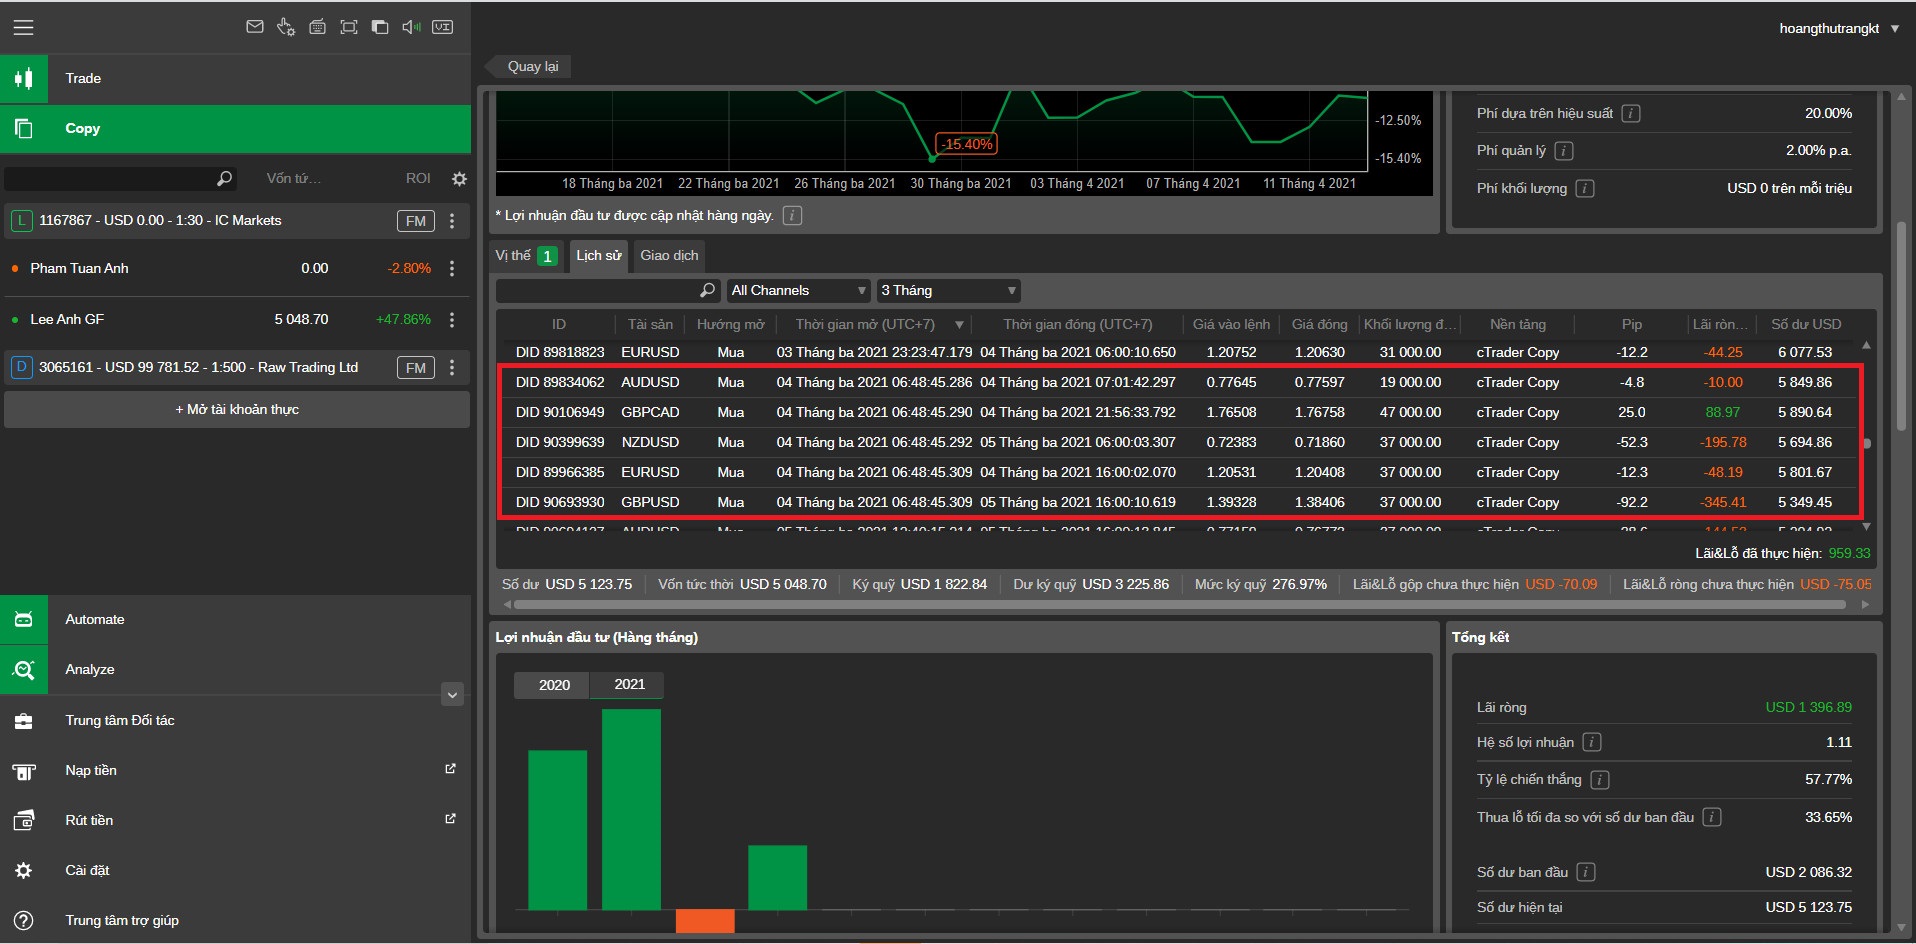The width and height of the screenshot is (1916, 944).
Task: Click the Mở tài khoản thực button
Action: pyautogui.click(x=237, y=410)
